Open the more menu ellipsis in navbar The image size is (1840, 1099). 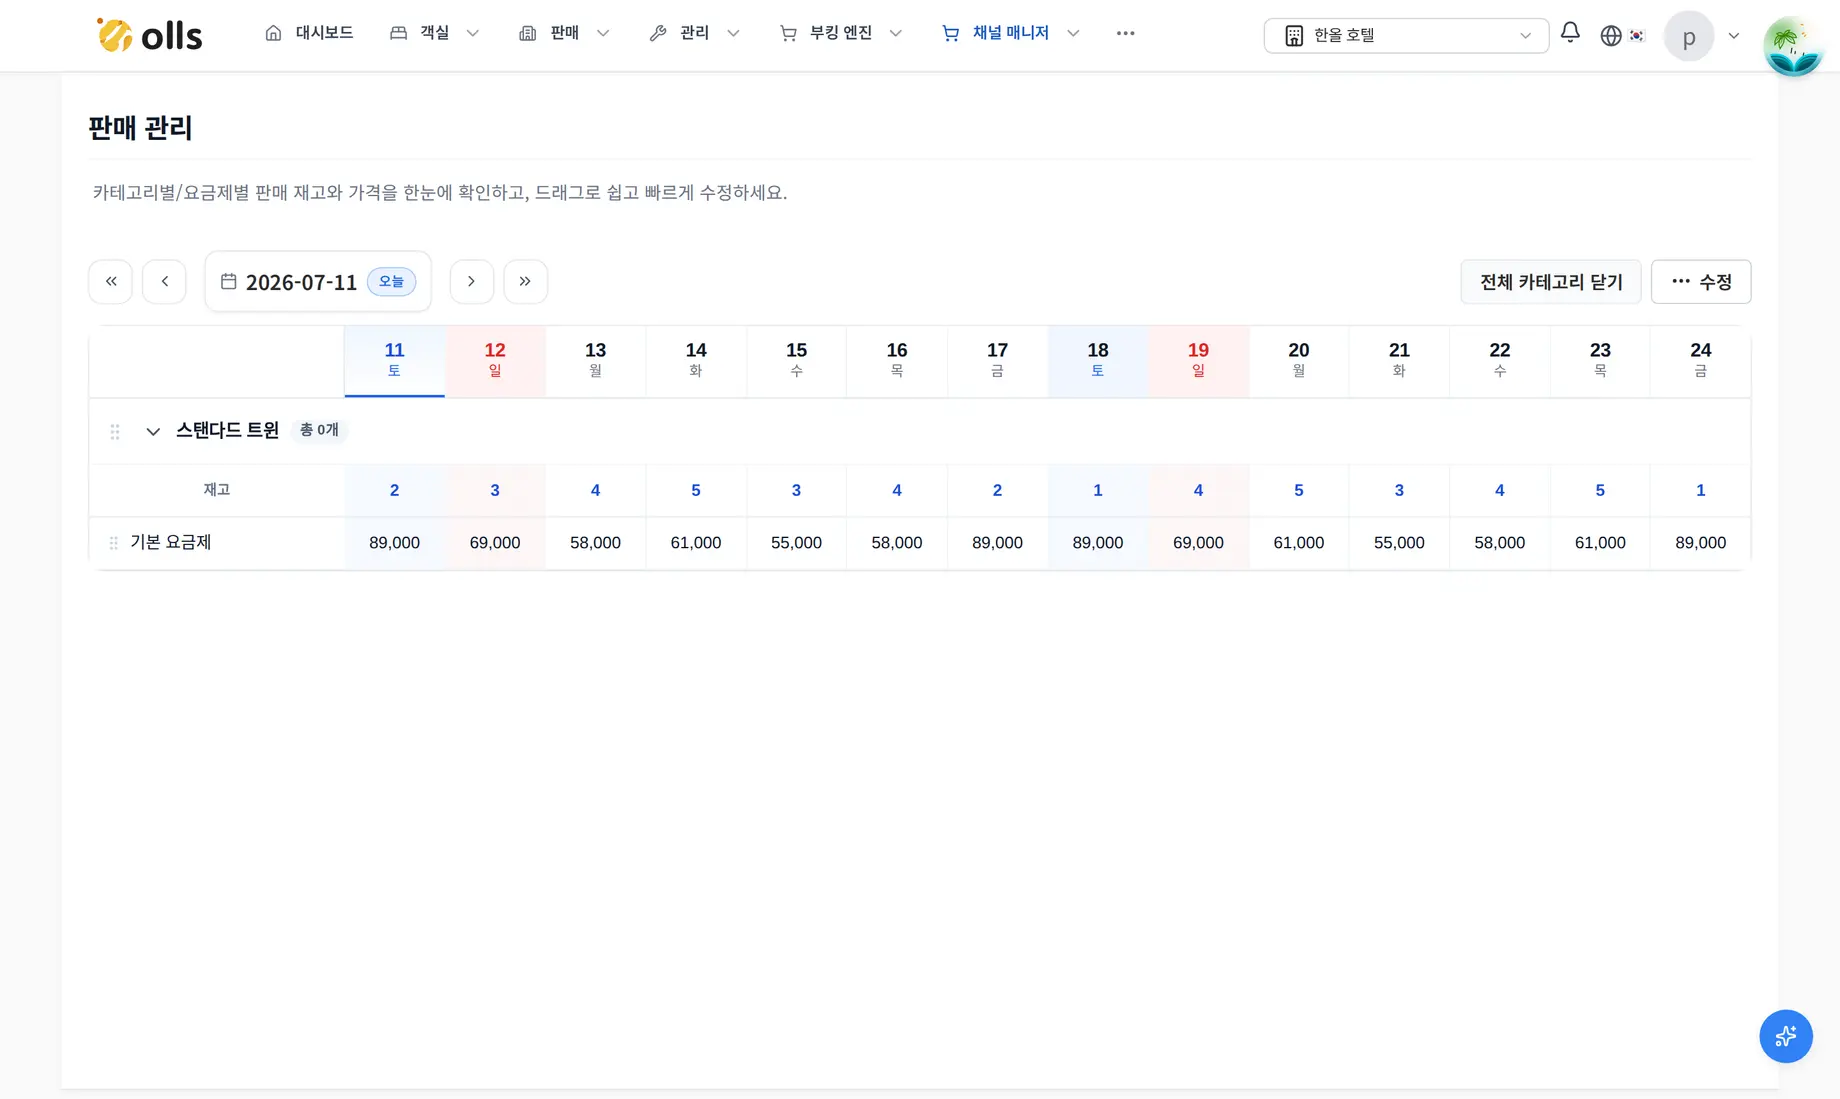pyautogui.click(x=1125, y=33)
